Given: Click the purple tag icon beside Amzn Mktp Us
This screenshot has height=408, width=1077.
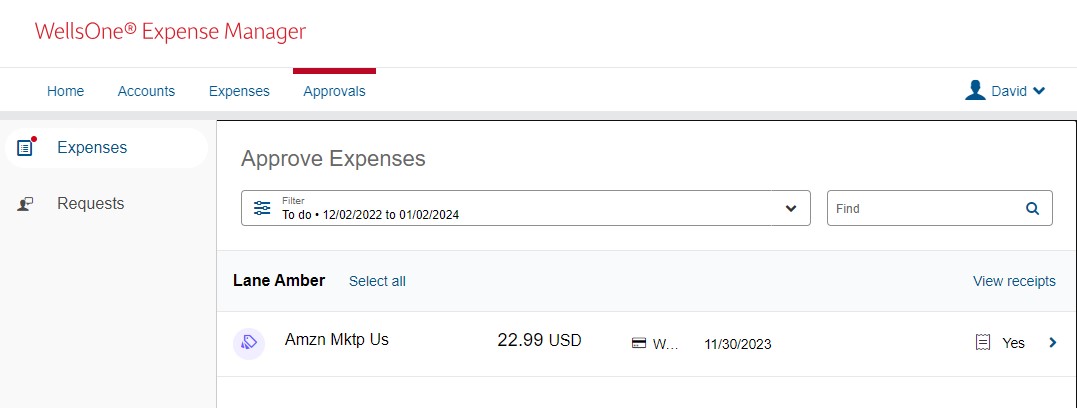Looking at the screenshot, I should 249,342.
